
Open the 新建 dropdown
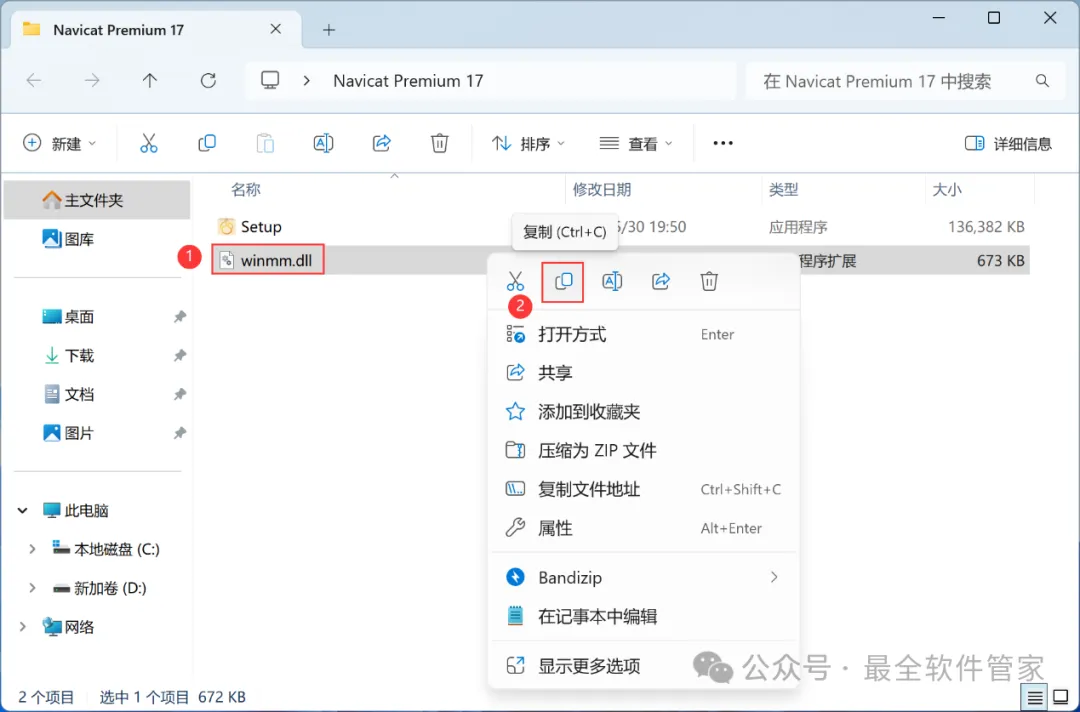tap(59, 143)
